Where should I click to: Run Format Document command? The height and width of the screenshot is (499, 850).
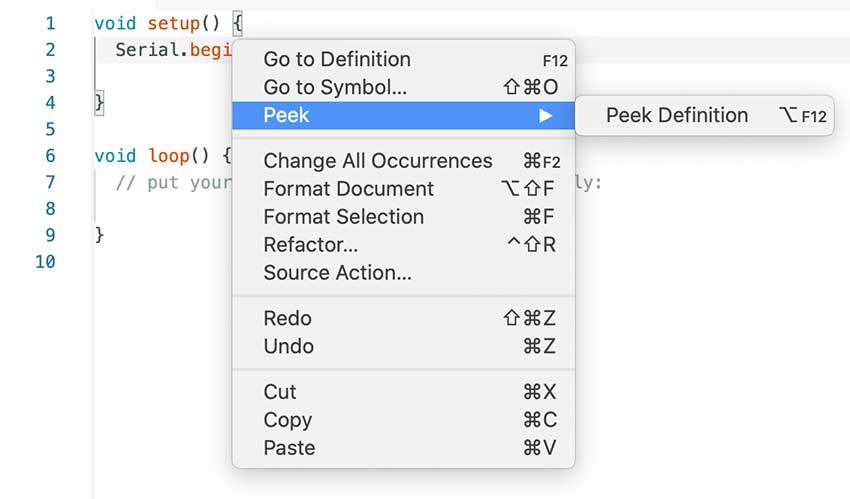[348, 189]
